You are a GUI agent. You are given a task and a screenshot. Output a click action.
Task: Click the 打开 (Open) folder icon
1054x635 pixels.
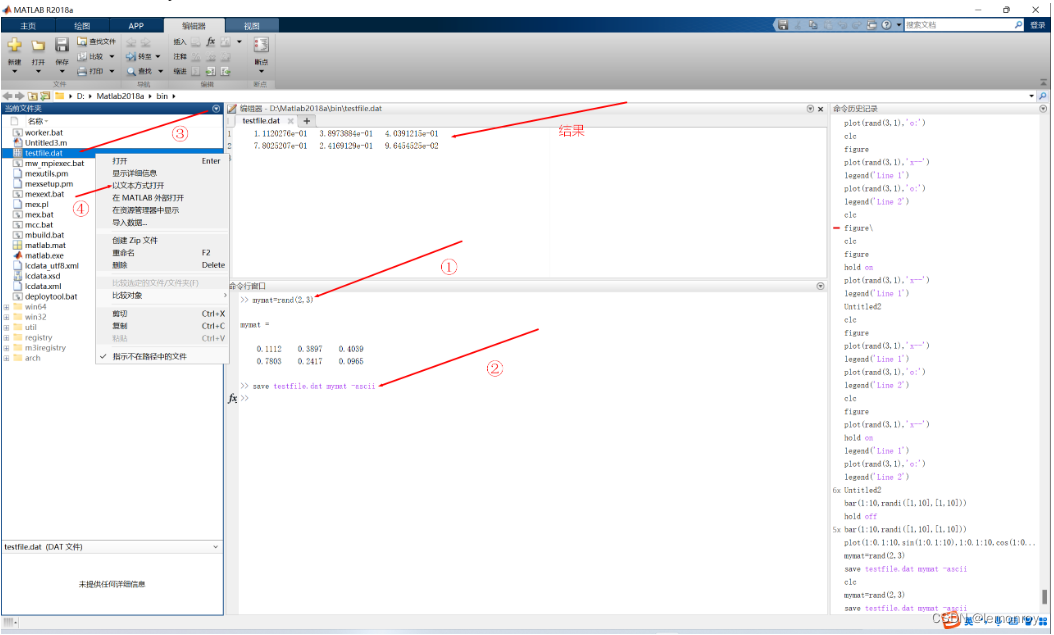pyautogui.click(x=38, y=45)
